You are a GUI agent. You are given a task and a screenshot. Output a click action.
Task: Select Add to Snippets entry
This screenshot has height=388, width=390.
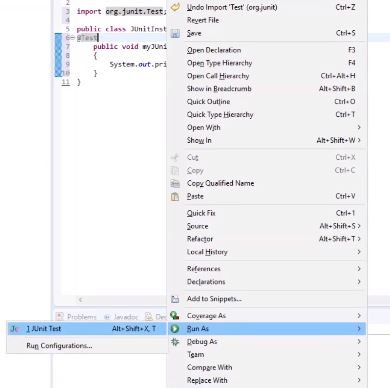tap(267, 299)
